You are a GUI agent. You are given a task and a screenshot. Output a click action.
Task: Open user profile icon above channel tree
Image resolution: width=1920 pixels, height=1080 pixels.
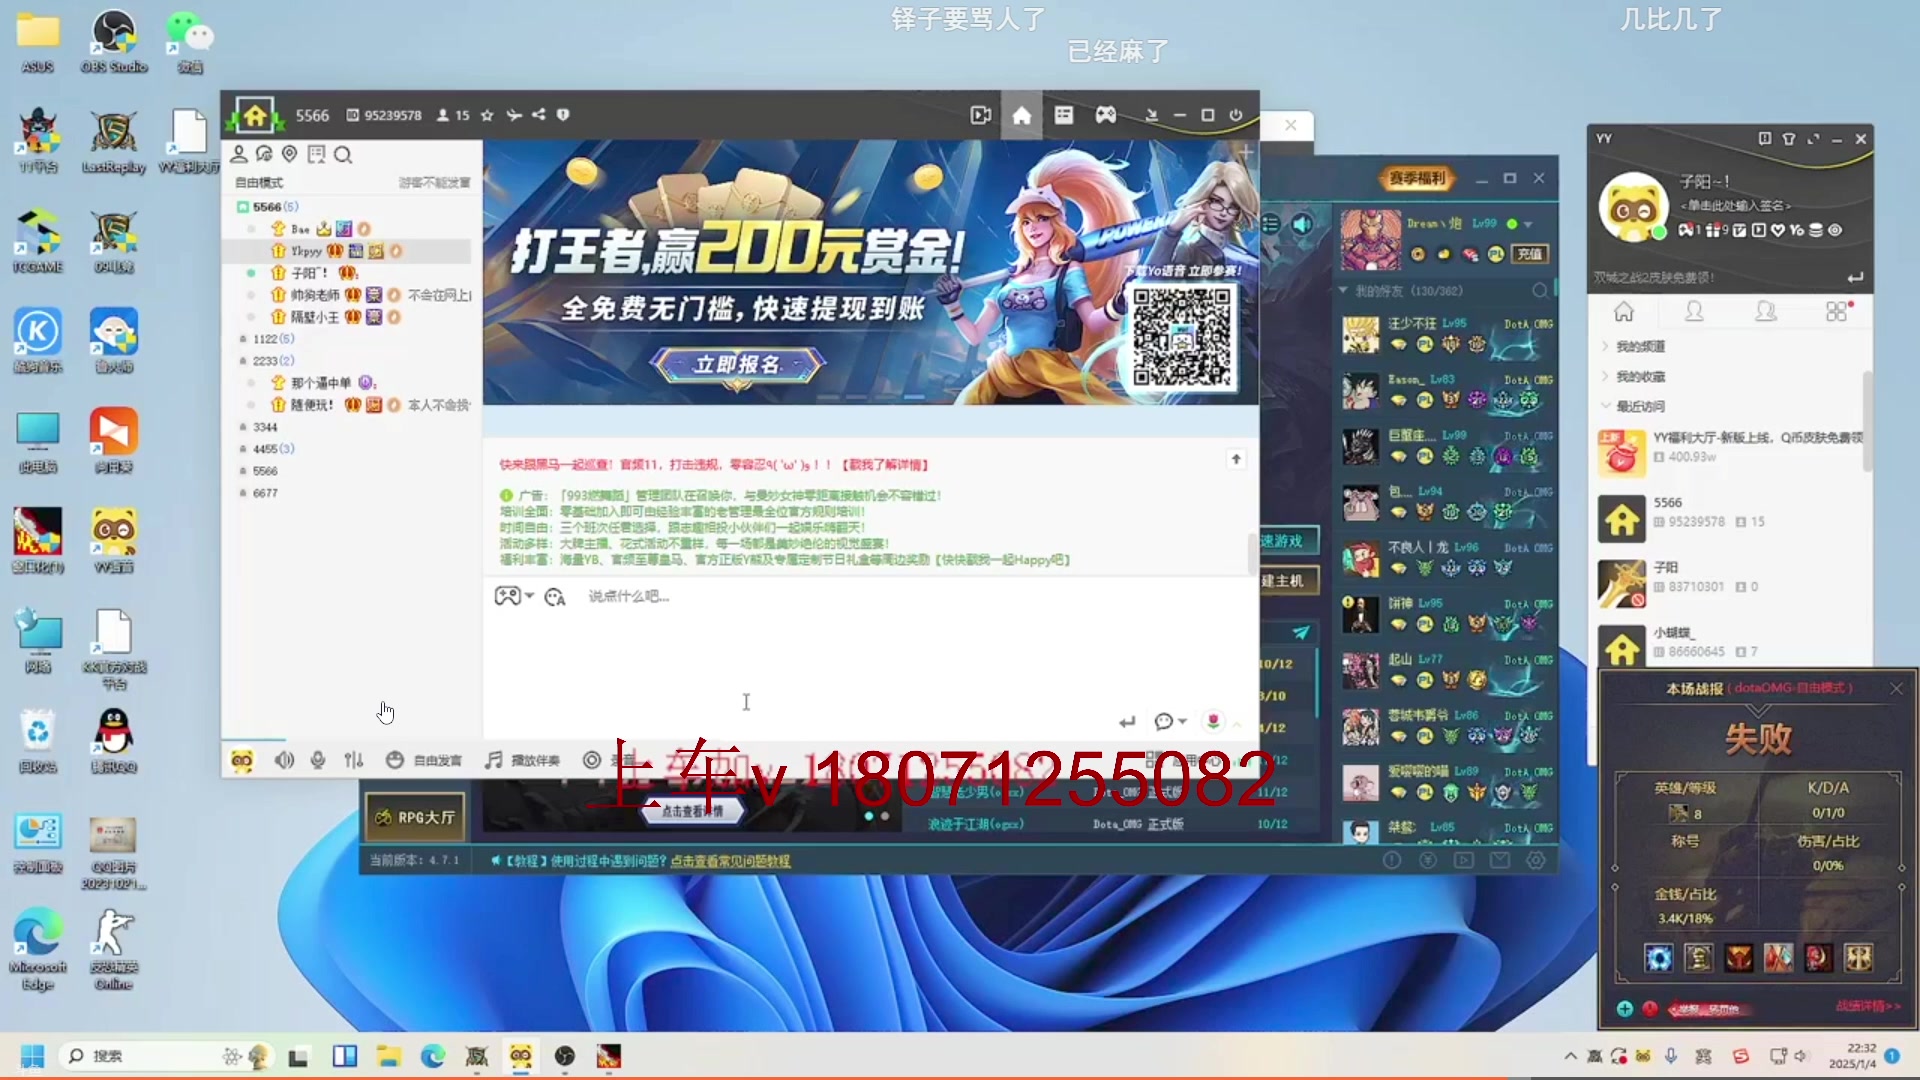click(x=239, y=154)
